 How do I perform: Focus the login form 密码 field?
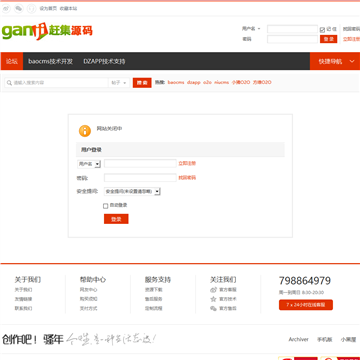[140, 178]
